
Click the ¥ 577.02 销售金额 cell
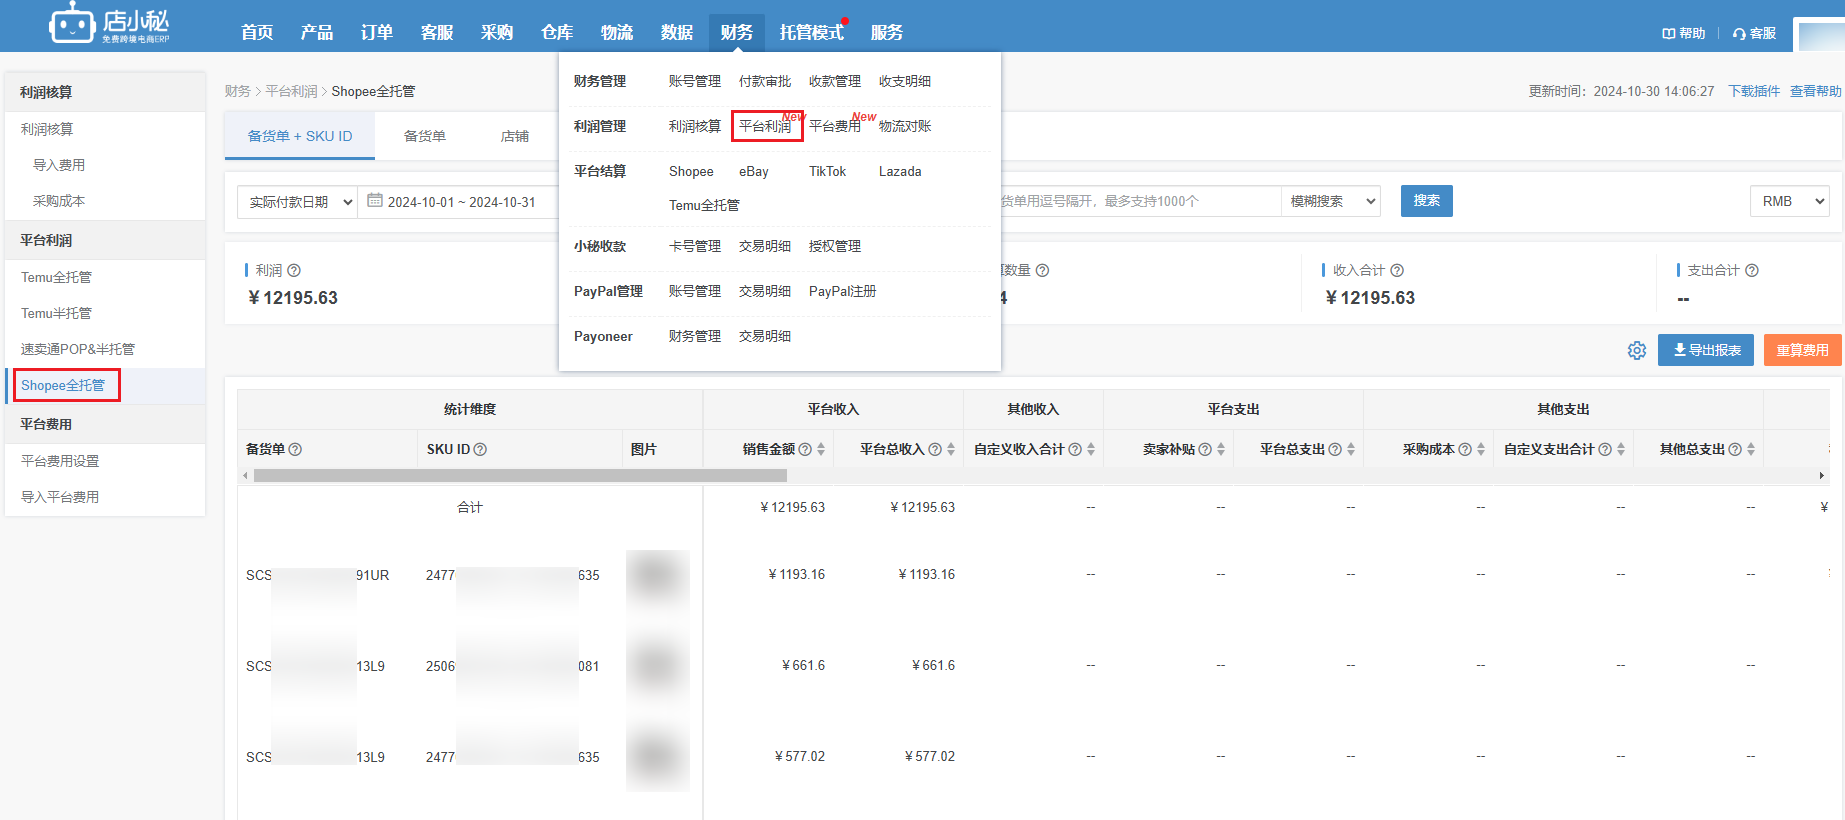coord(800,756)
